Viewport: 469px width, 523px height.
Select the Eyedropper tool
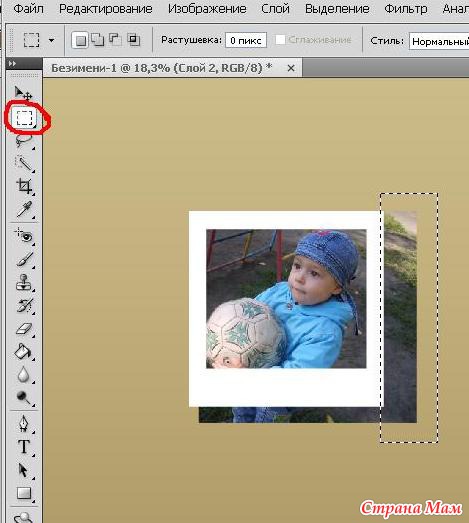pos(24,209)
